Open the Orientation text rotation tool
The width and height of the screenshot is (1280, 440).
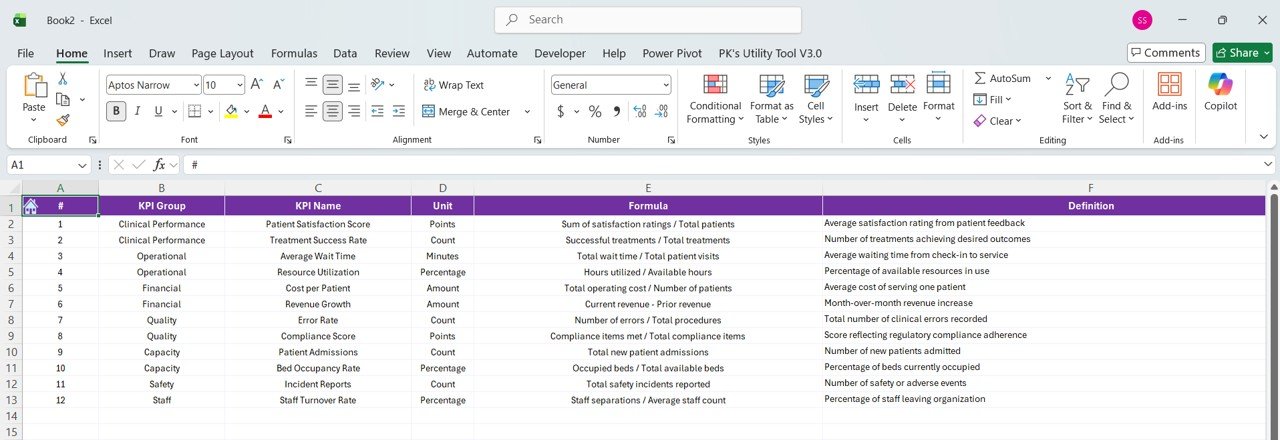378,85
